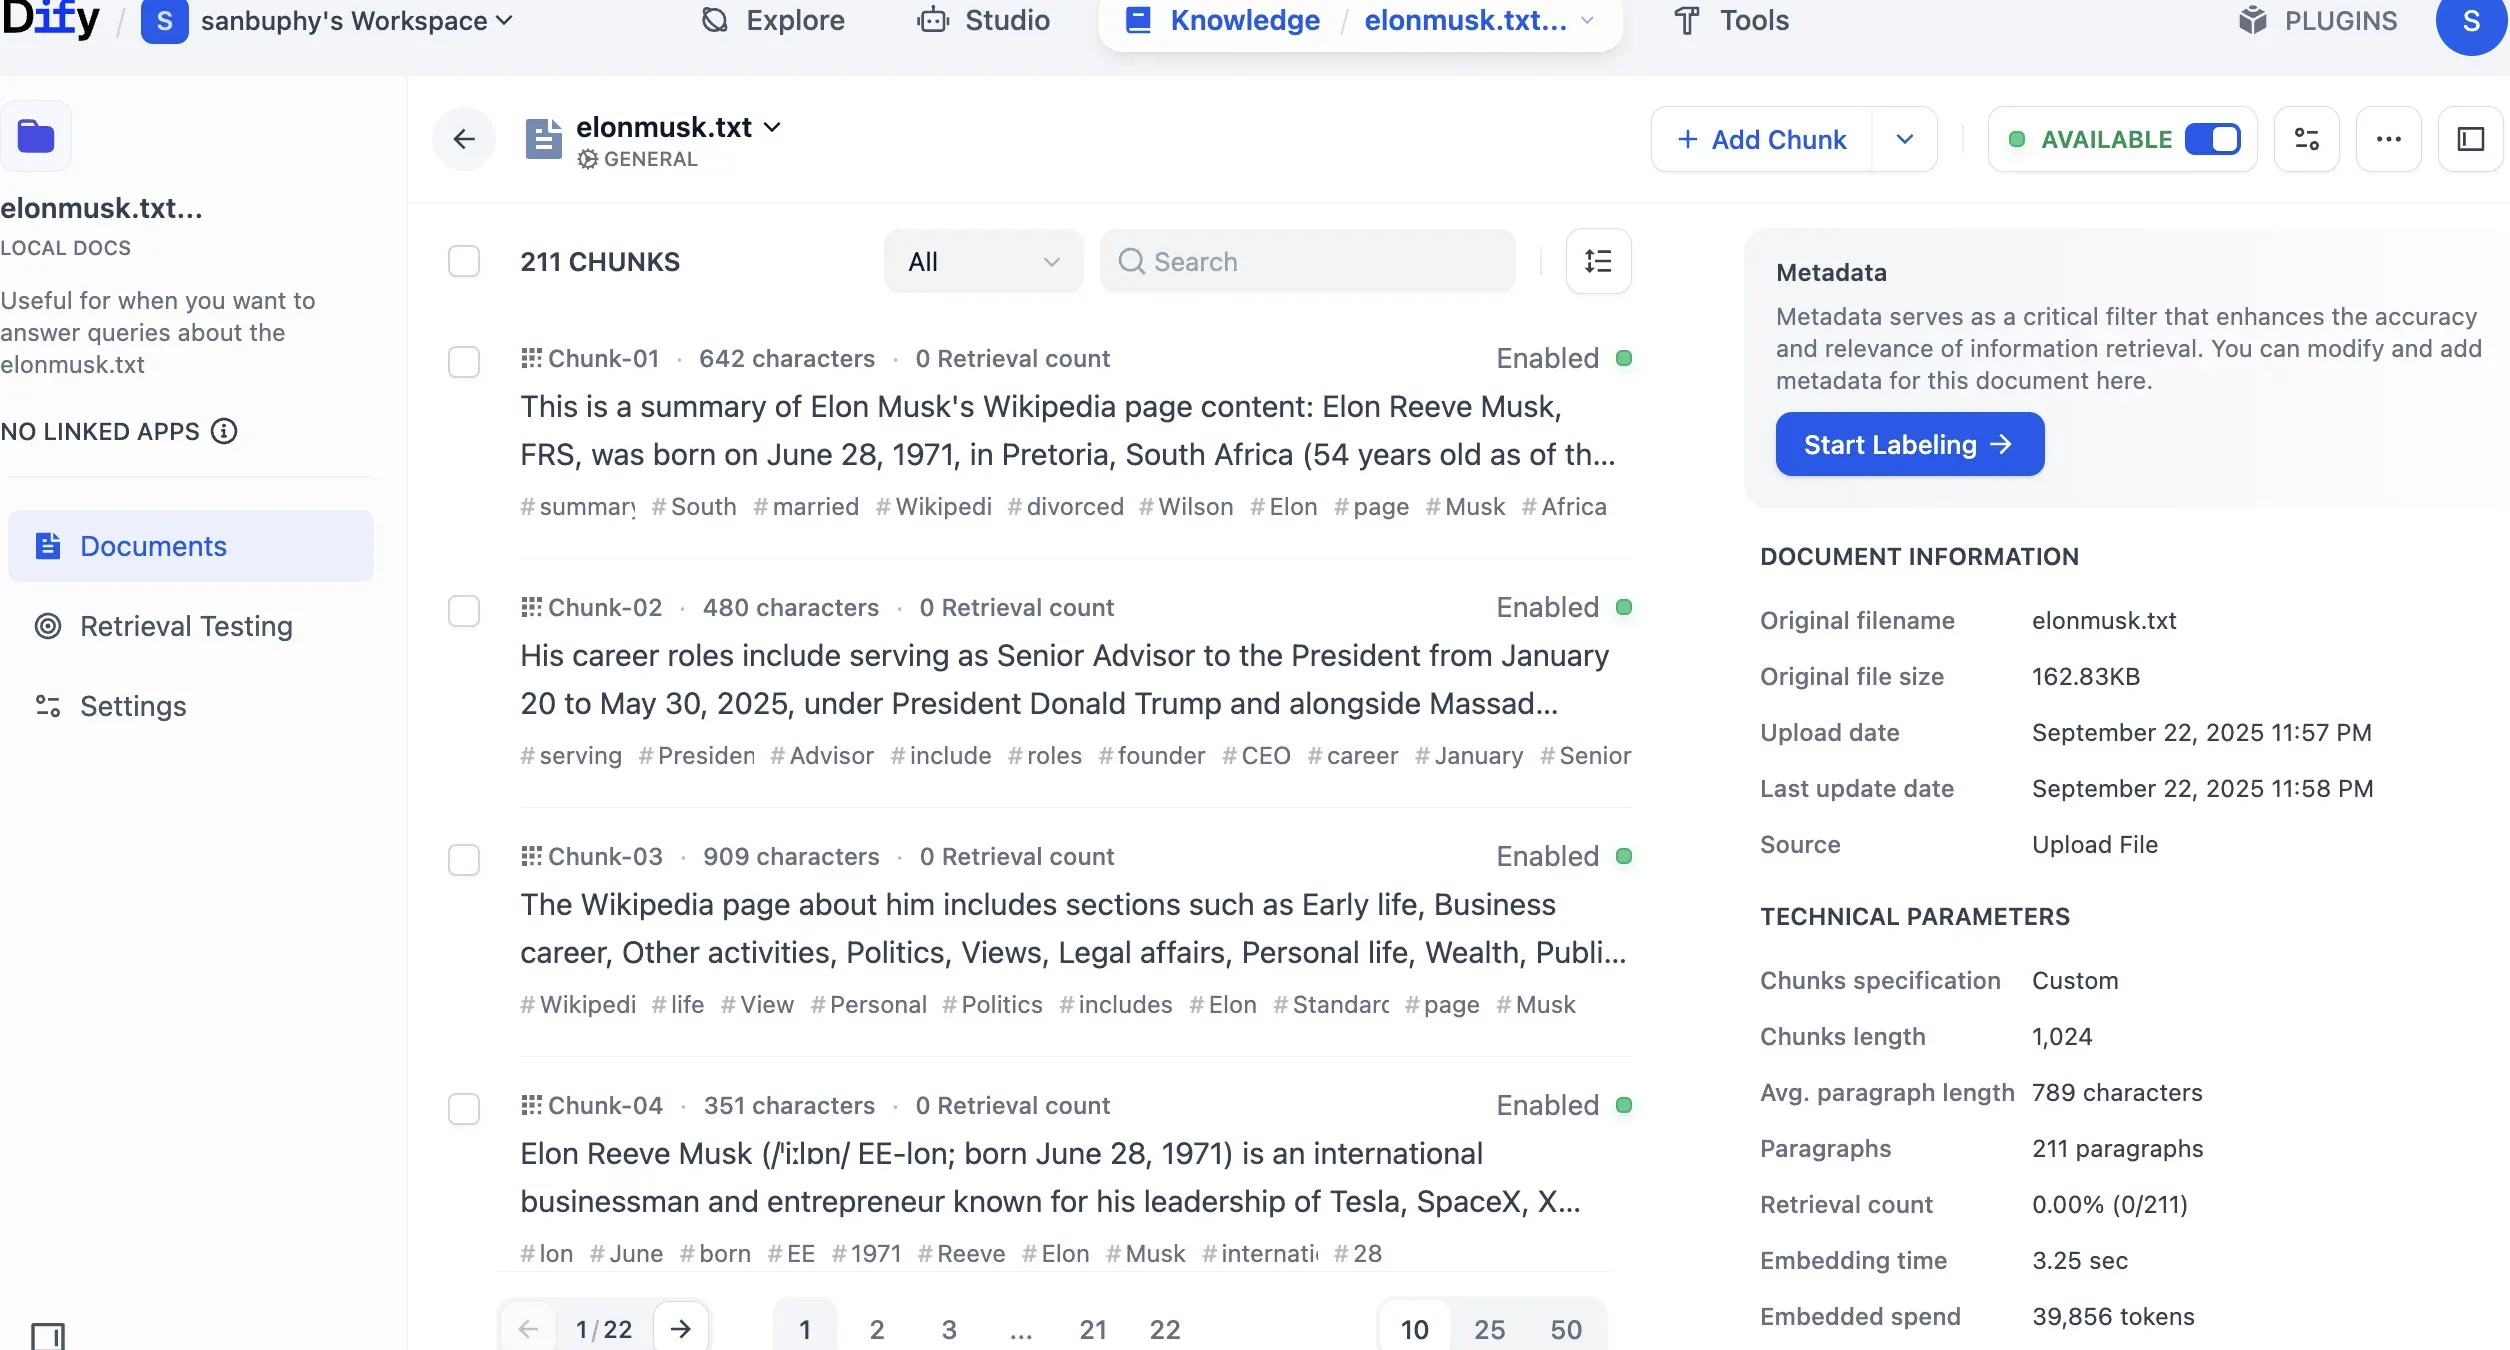Open the Knowledge tab
The image size is (2510, 1350).
pos(1222,20)
